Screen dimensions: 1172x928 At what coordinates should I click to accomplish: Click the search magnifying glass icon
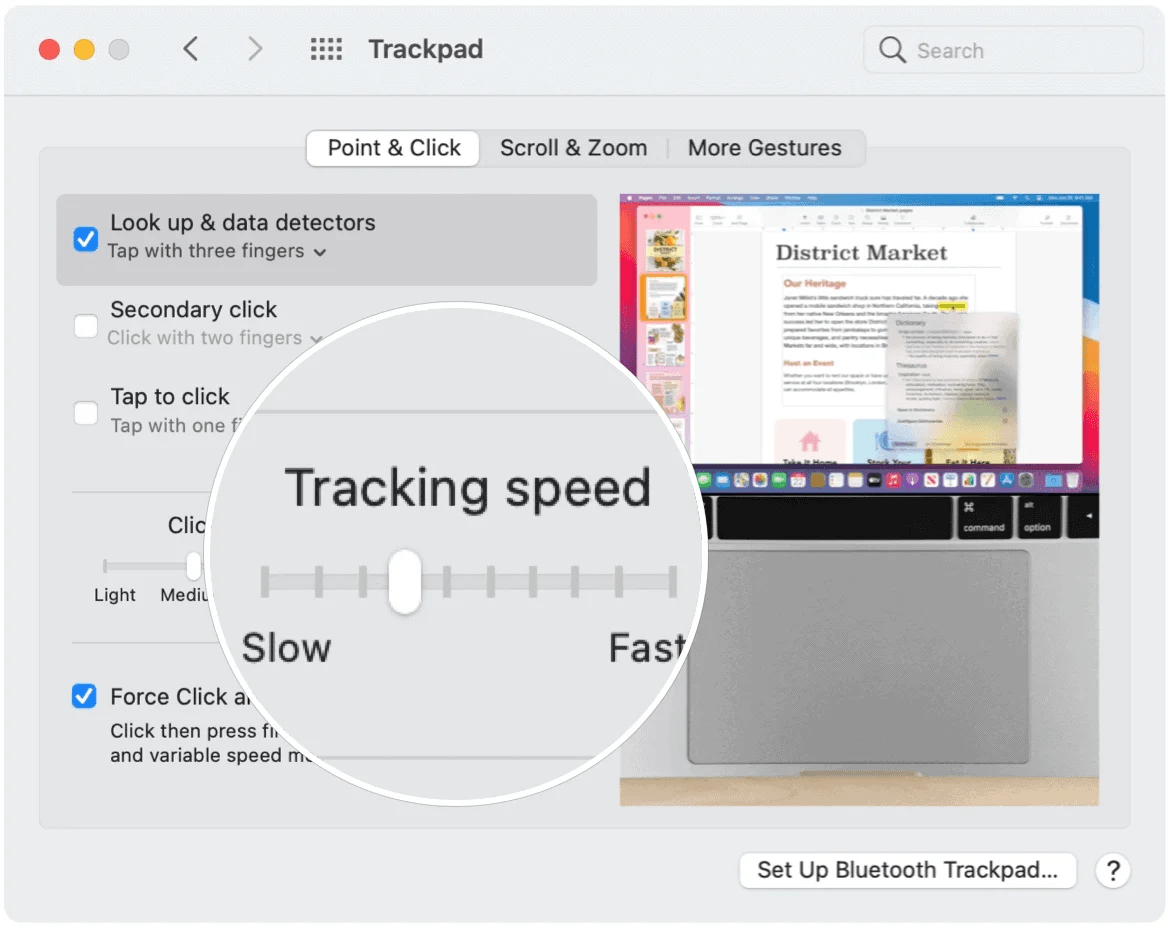pos(890,50)
